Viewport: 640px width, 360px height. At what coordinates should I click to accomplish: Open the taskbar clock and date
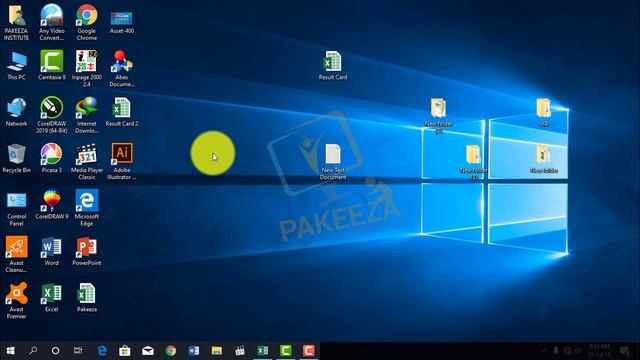pyautogui.click(x=600, y=351)
